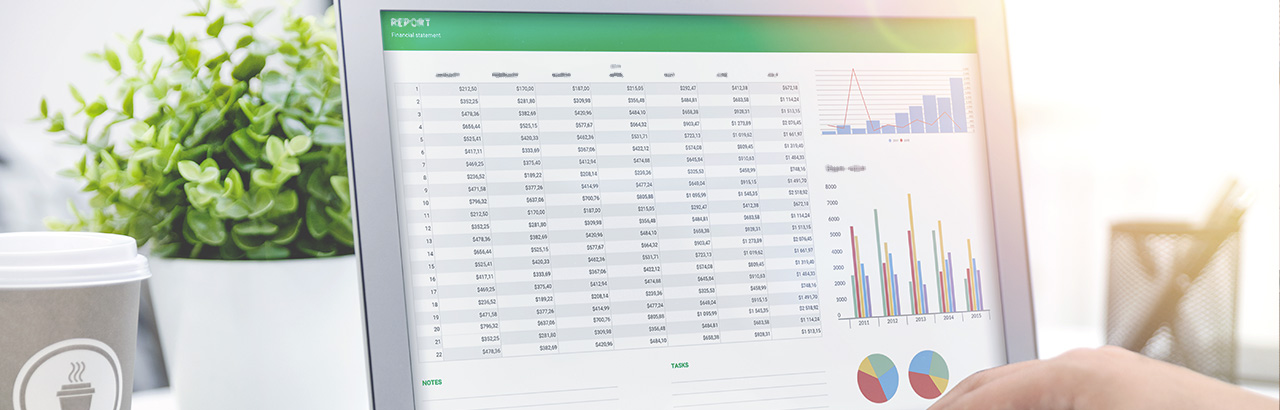Click cell $212,50 in row 1
Viewport: 1280px width, 410px height.
467,88
